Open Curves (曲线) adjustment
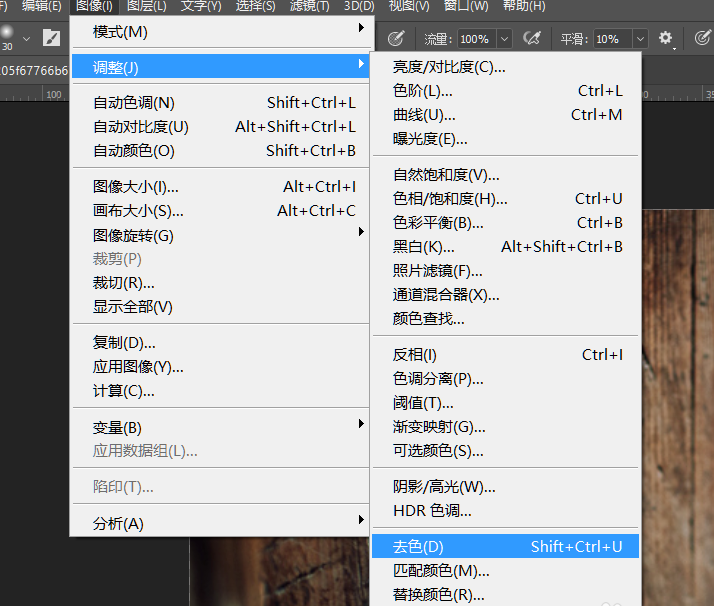The image size is (714, 606). [505, 115]
